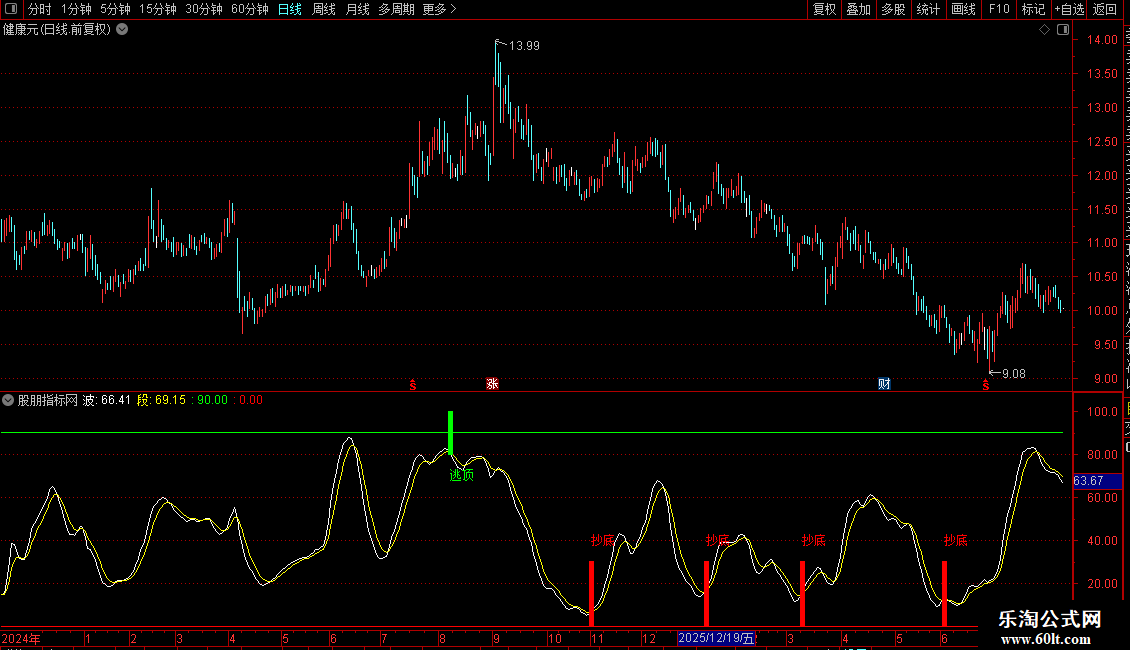Click the 抄底 signal bar at month 11
This screenshot has height=650, width=1130.
point(592,594)
